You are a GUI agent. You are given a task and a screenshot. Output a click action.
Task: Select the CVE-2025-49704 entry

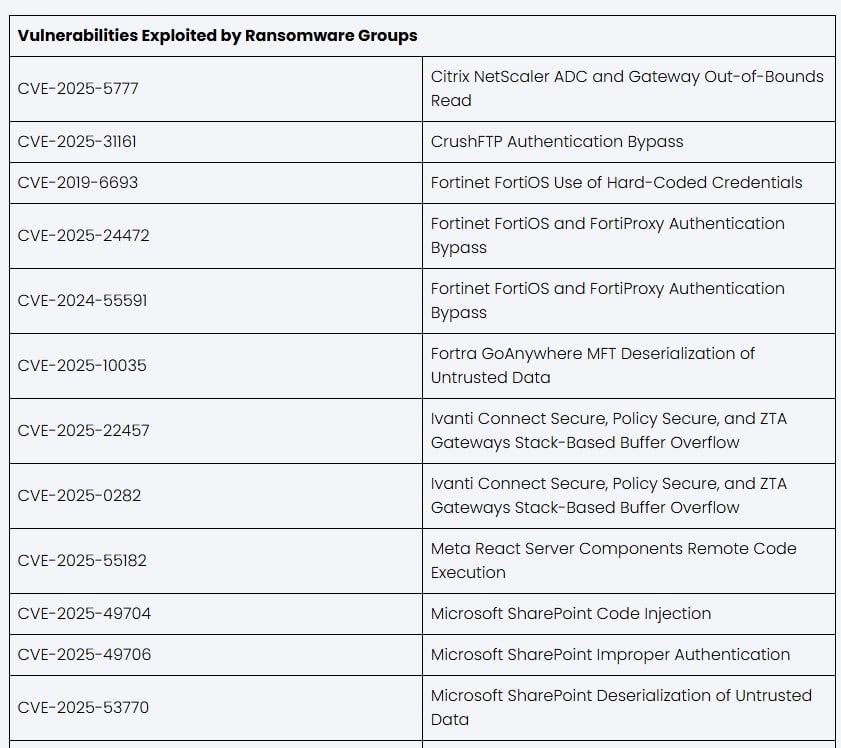coord(84,614)
